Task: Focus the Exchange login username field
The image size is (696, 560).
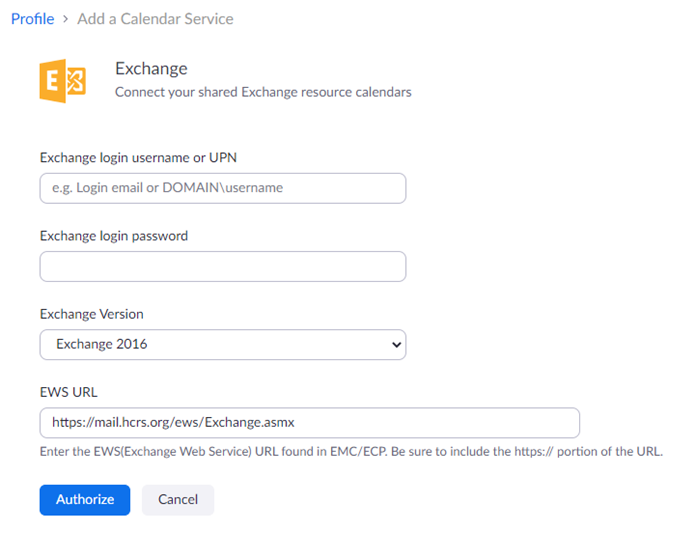Action: (x=222, y=188)
